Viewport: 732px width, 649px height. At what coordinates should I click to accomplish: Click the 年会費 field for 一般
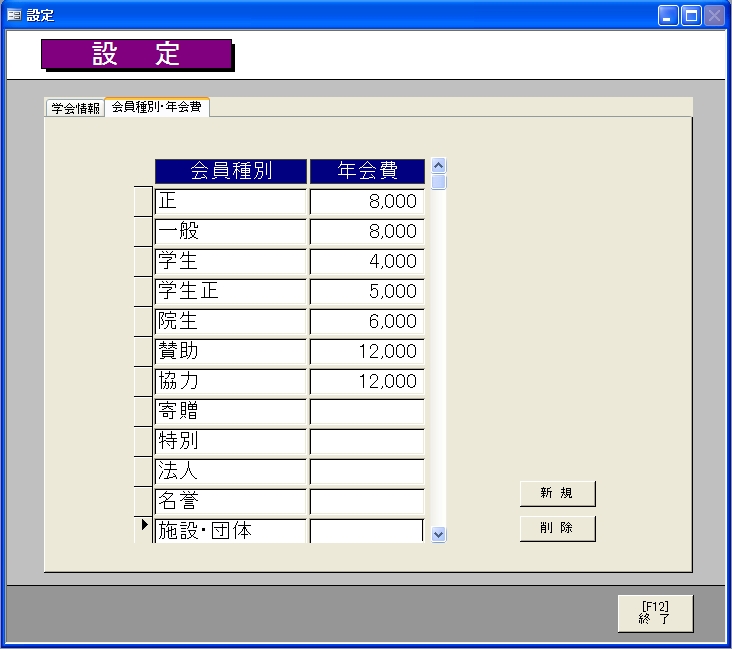tap(367, 231)
